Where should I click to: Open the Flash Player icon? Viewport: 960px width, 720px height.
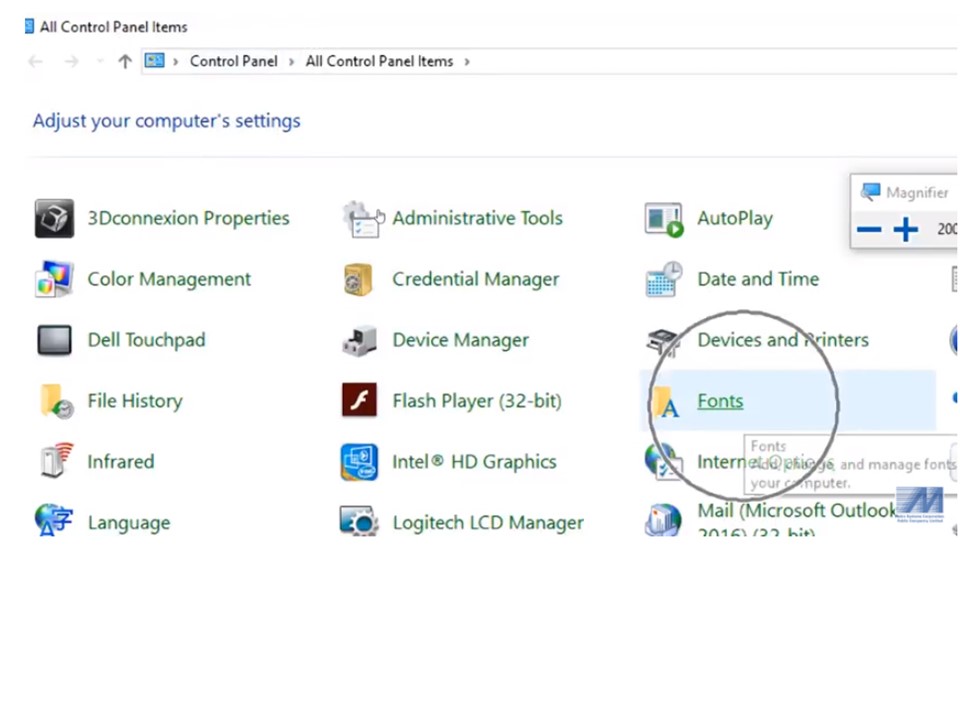coord(359,400)
